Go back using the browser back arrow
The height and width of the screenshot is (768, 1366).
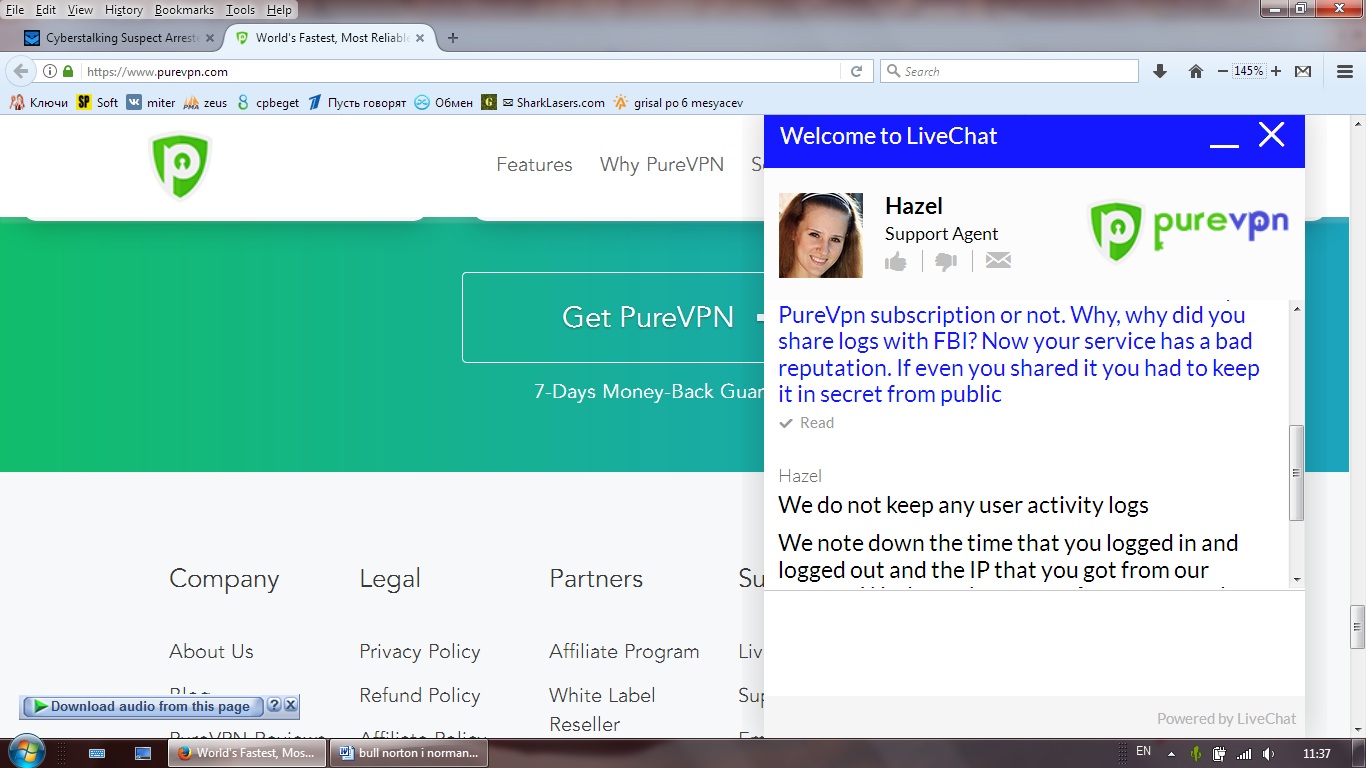click(20, 71)
